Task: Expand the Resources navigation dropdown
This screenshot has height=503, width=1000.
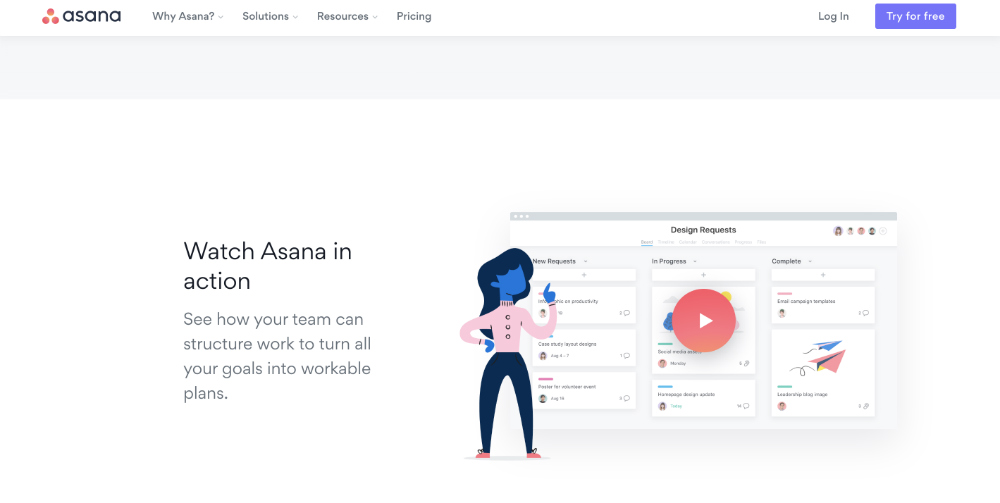Action: pos(347,17)
